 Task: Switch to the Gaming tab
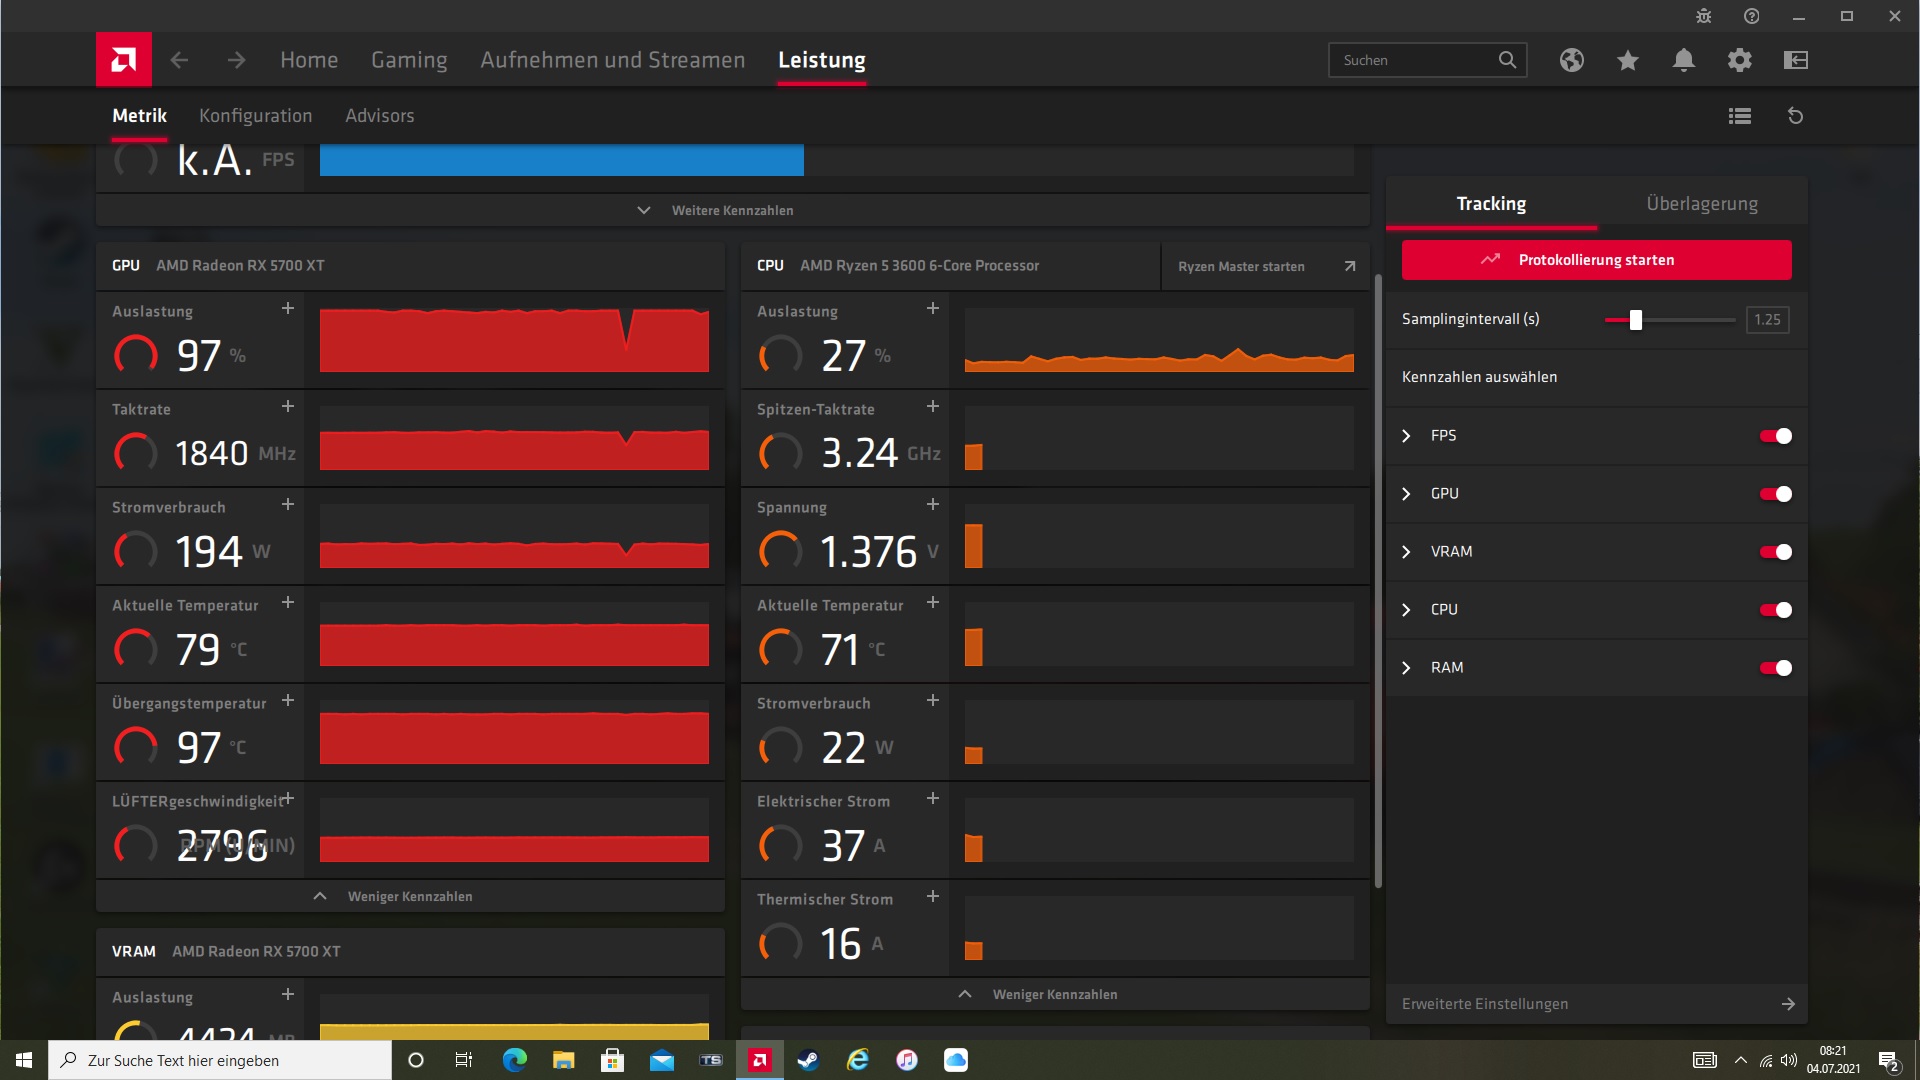409,60
